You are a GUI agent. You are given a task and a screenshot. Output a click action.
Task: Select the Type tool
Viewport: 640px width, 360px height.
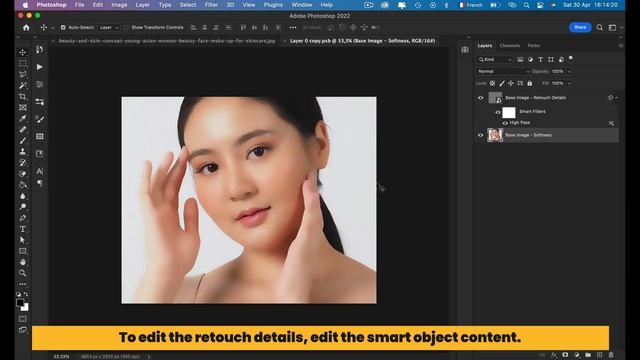tap(23, 229)
